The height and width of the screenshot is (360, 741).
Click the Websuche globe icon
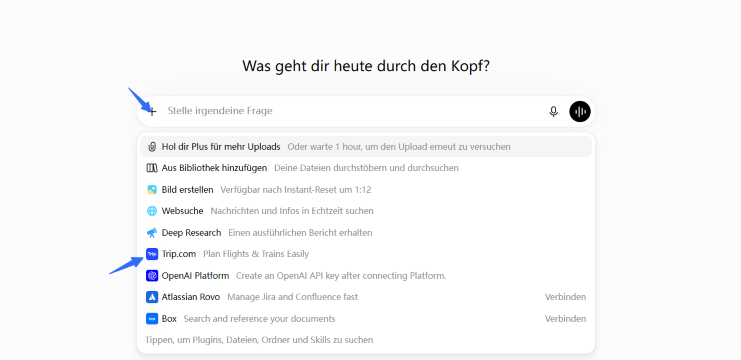click(x=152, y=211)
